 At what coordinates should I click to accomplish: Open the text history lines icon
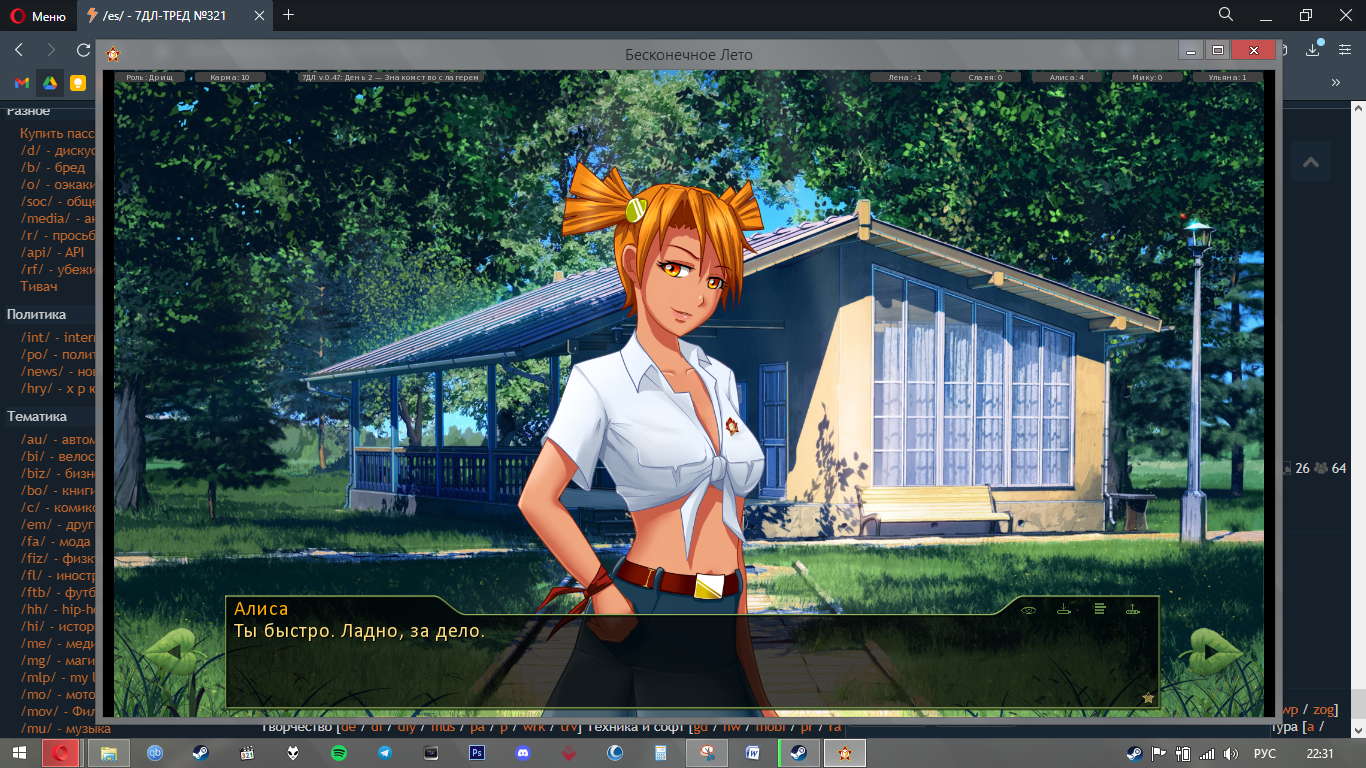click(x=1099, y=609)
